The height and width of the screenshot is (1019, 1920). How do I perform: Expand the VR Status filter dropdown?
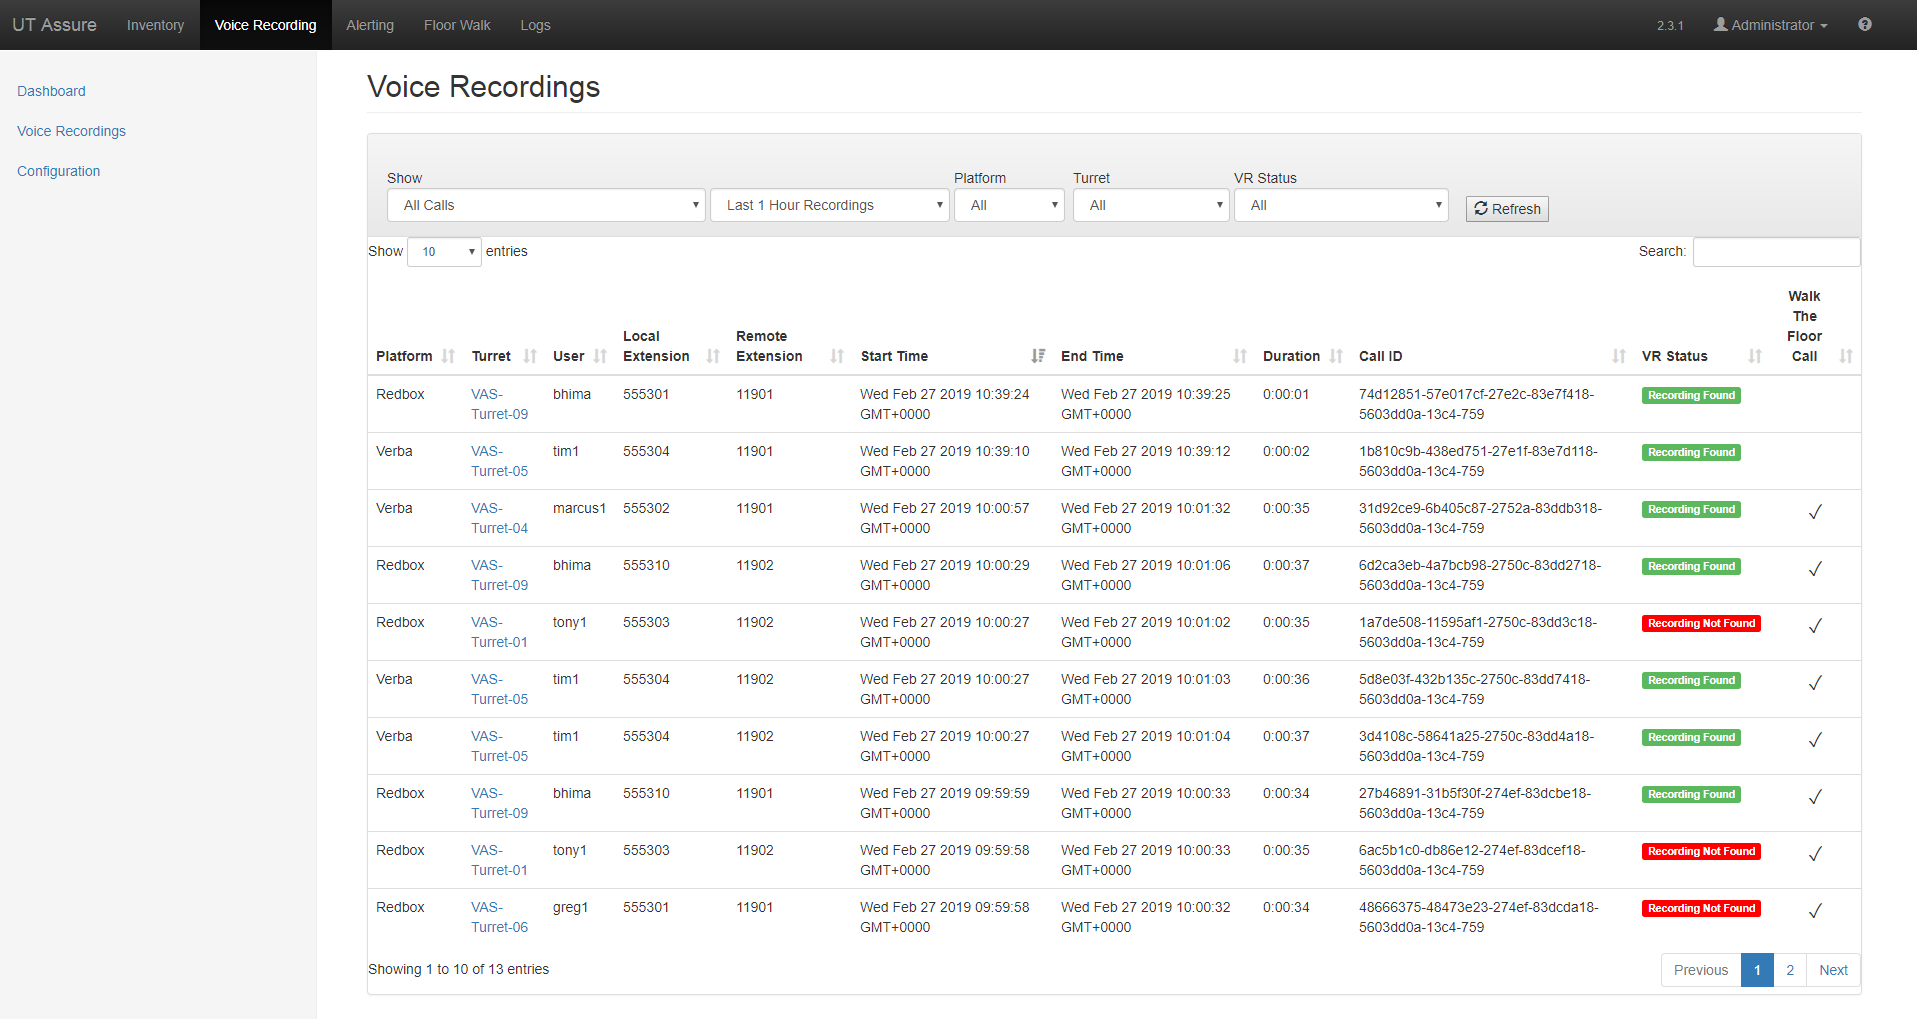1341,205
